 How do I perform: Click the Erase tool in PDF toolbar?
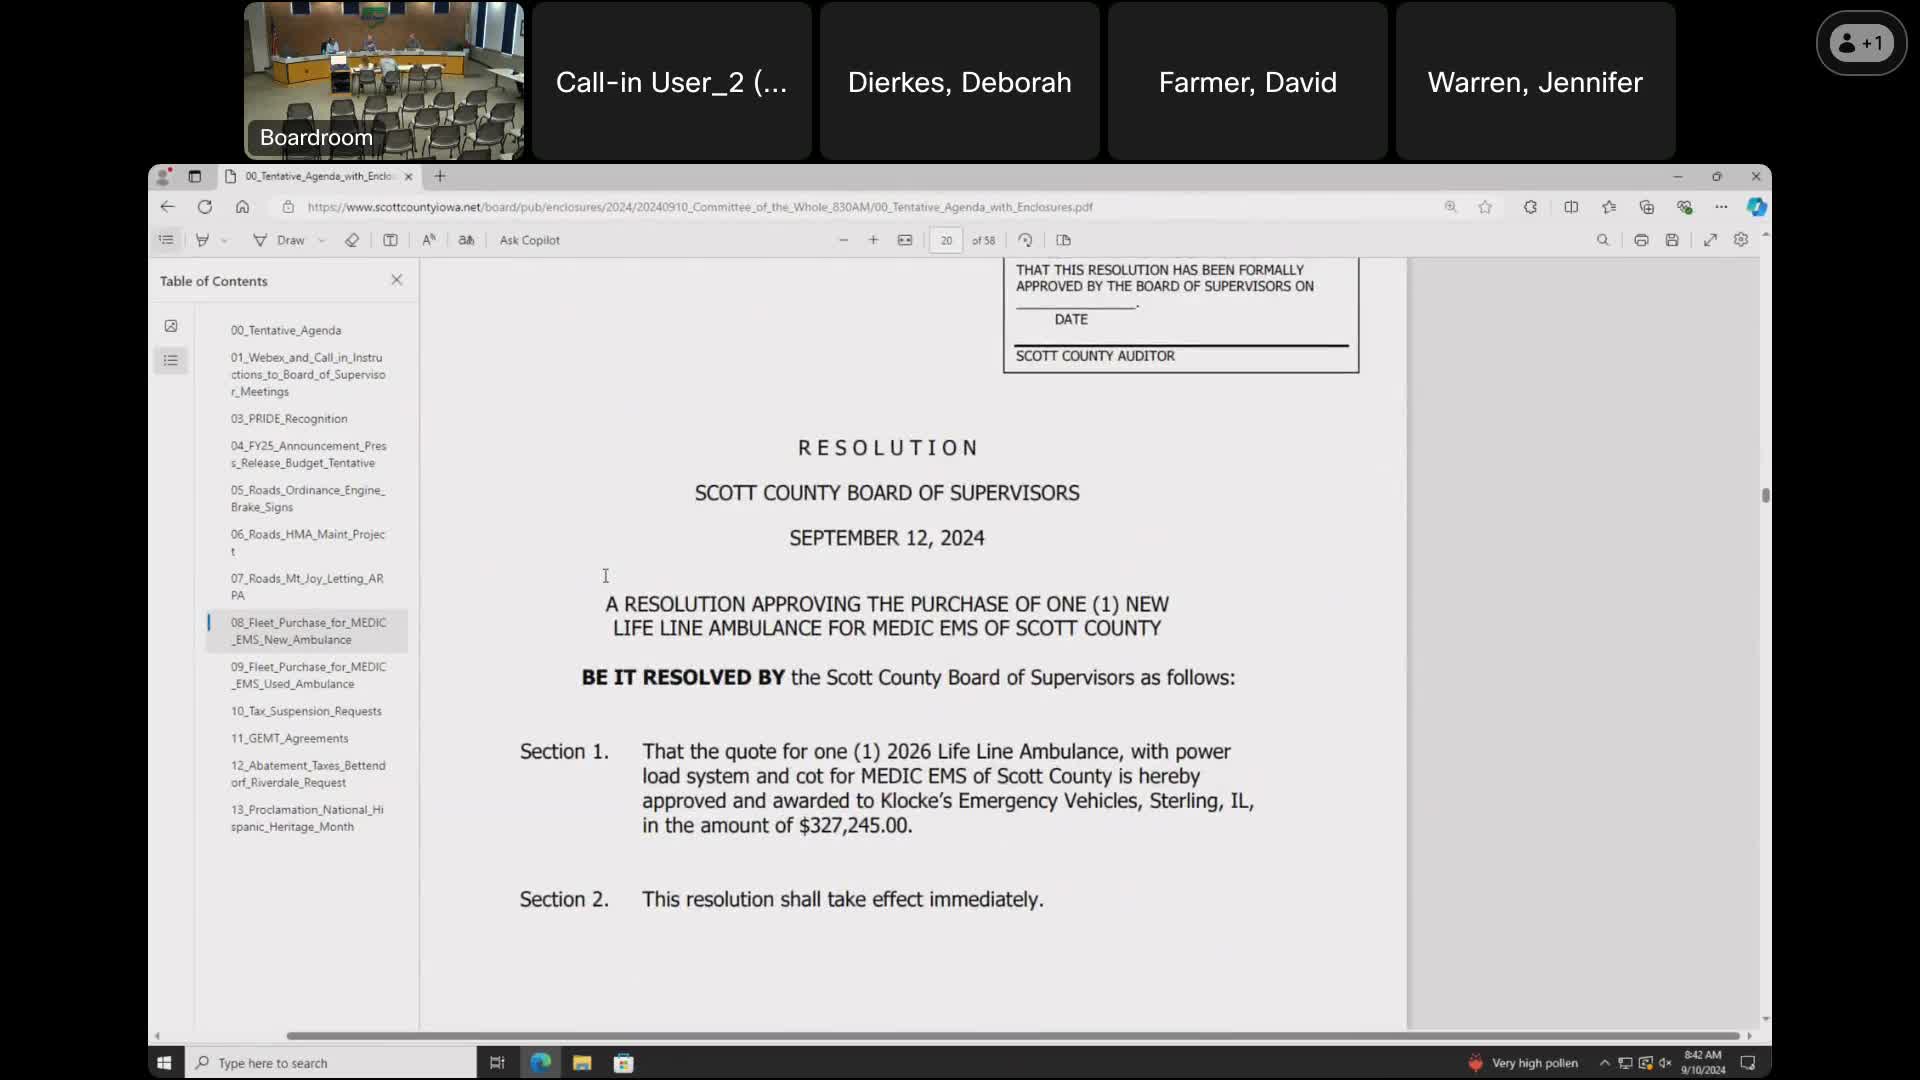[x=352, y=240]
